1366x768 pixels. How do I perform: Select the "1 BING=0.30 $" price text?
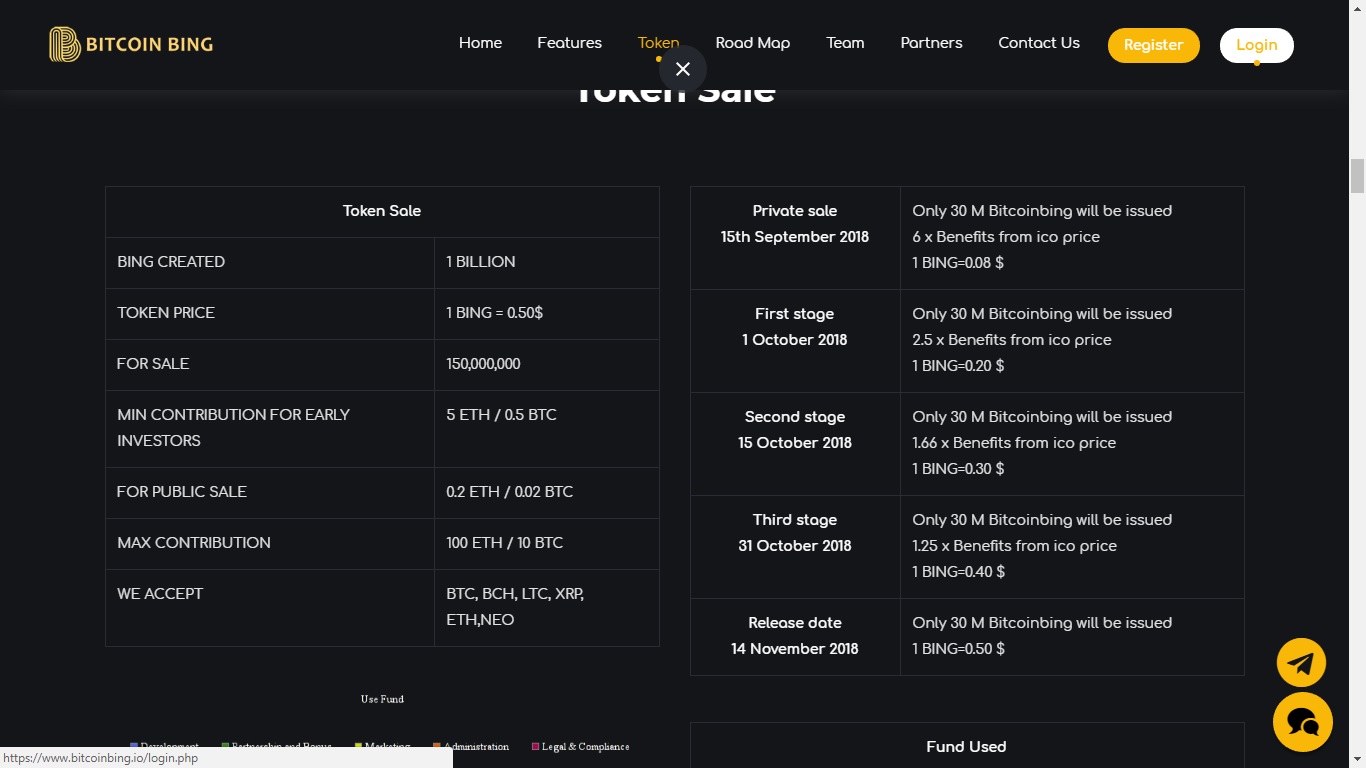(x=958, y=469)
